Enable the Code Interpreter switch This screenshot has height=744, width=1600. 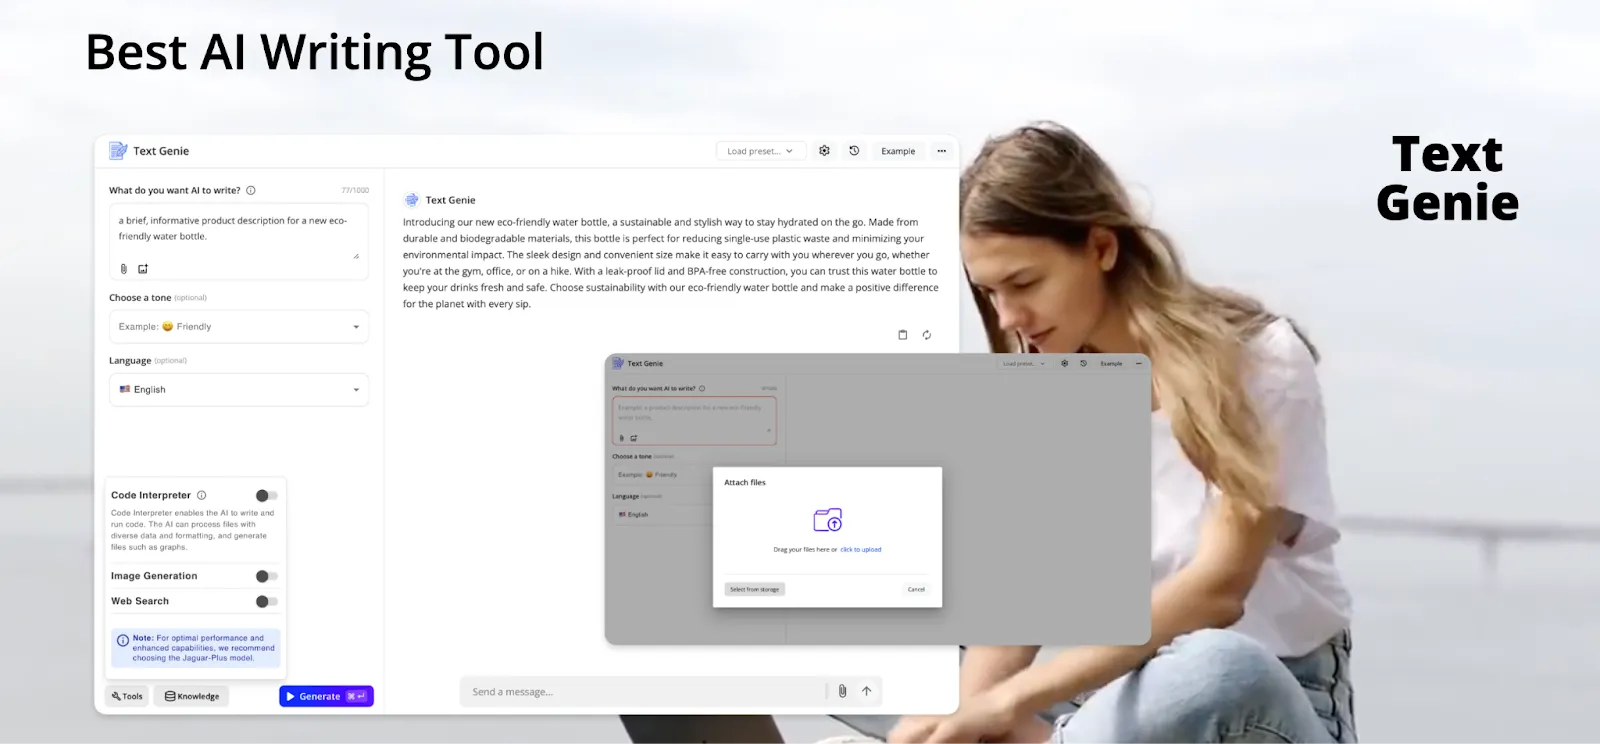tap(266, 495)
